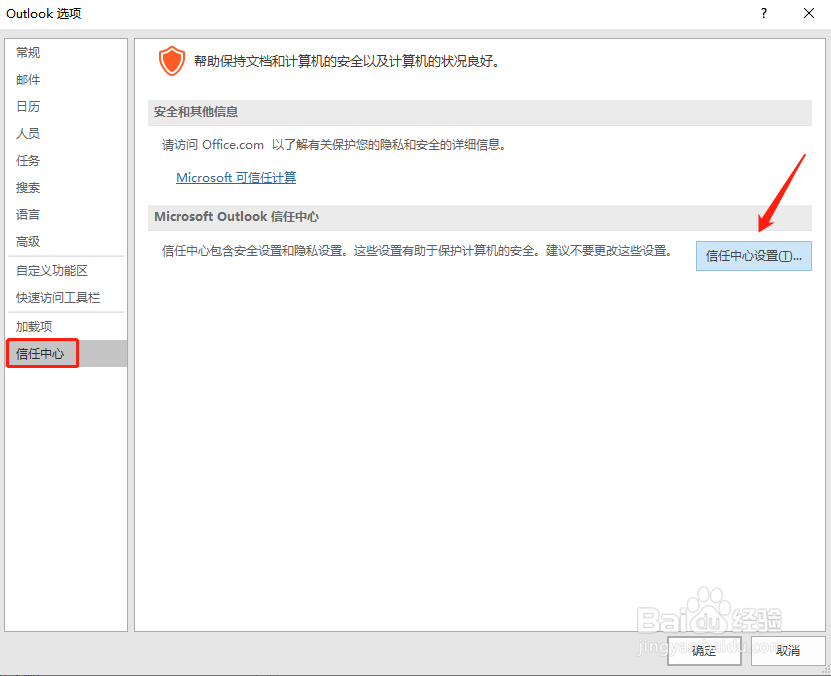831x676 pixels.
Task: Open the 常规 options category
Action: point(66,52)
